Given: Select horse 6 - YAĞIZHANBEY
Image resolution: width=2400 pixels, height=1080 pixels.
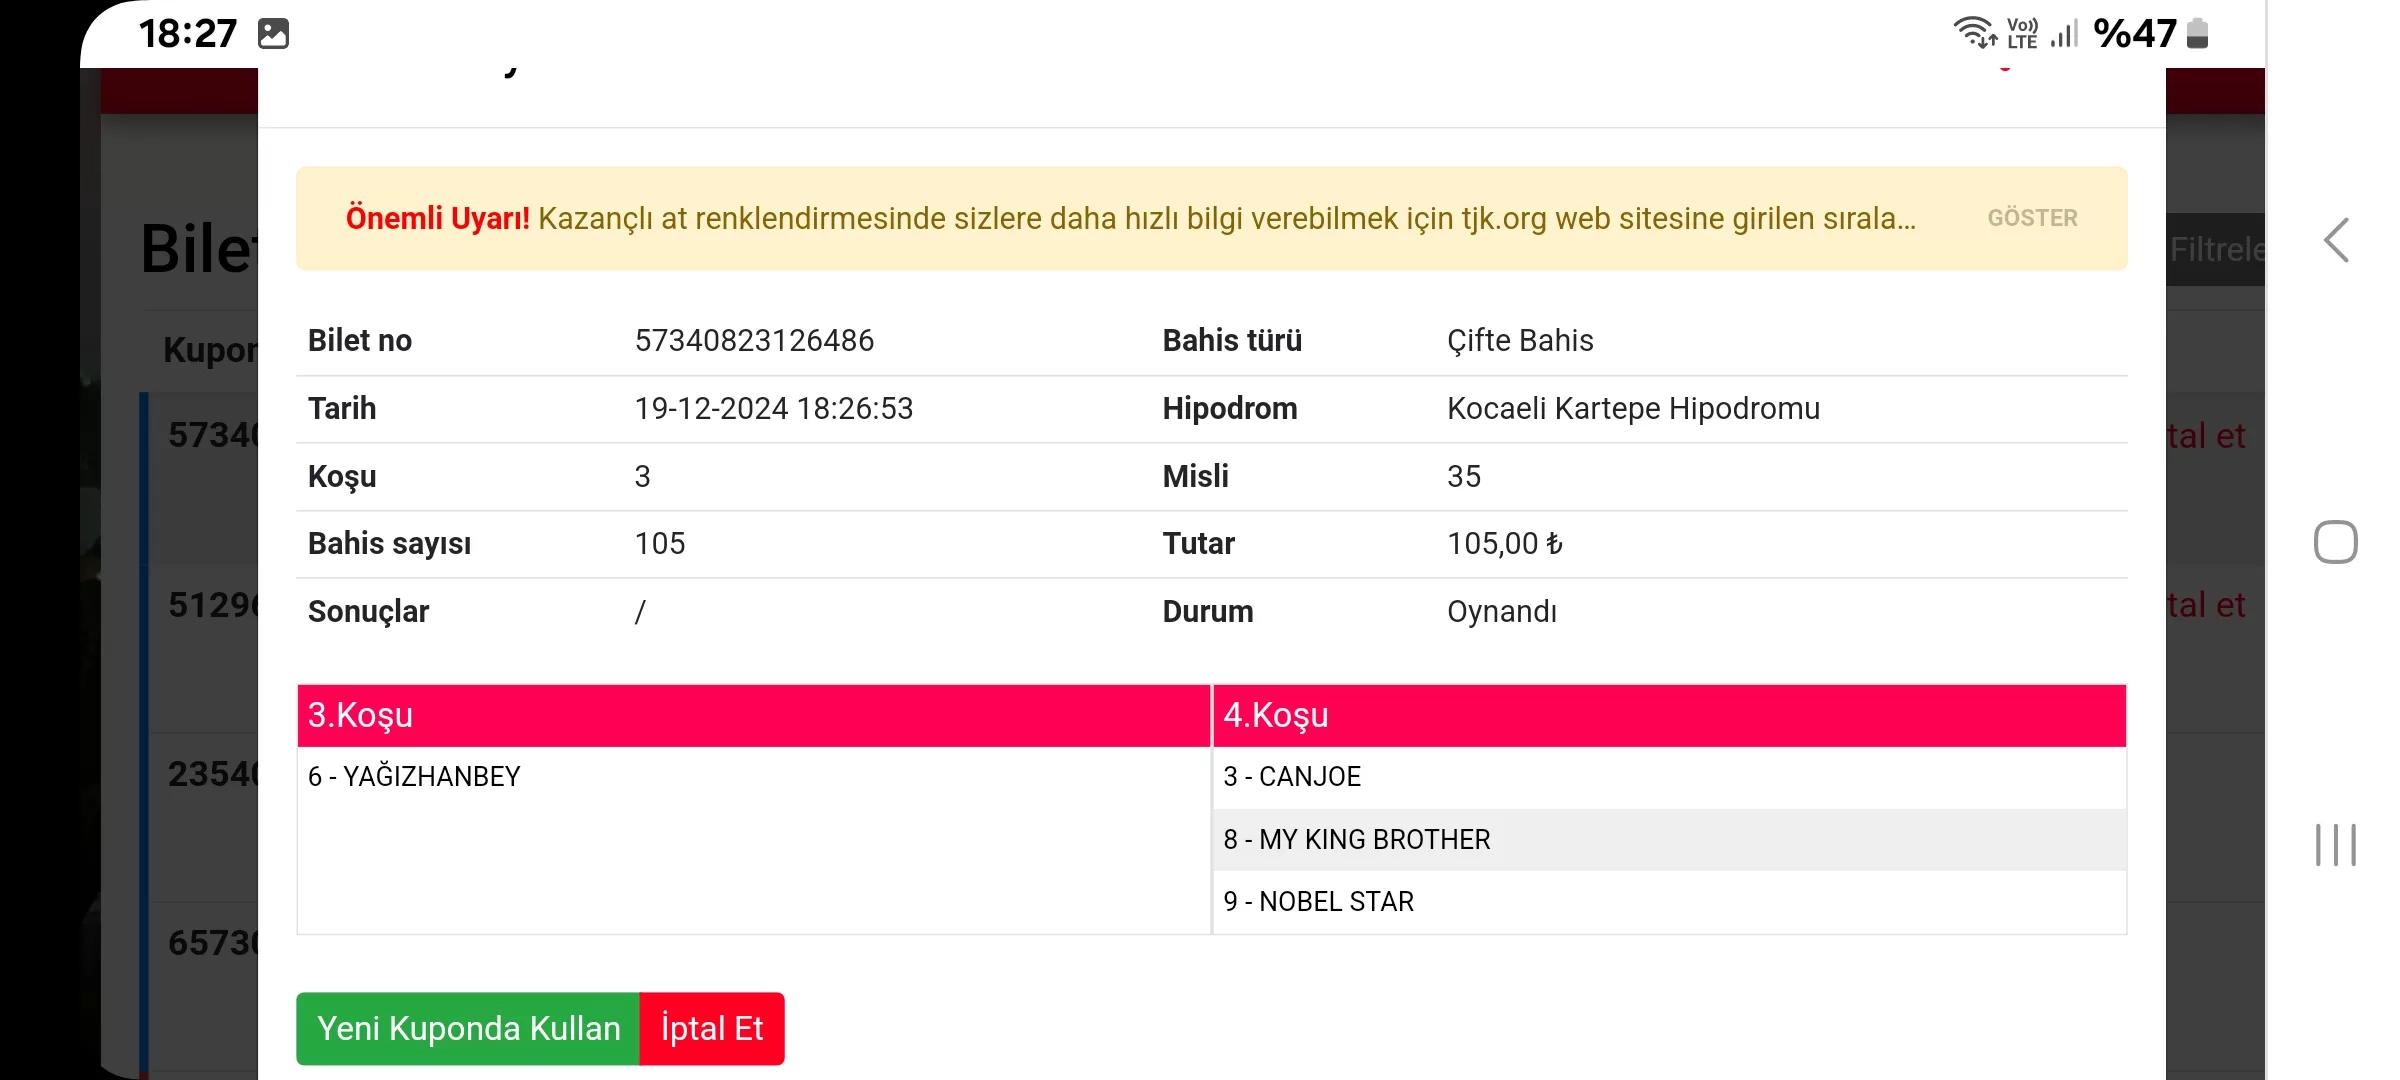Looking at the screenshot, I should [414, 777].
